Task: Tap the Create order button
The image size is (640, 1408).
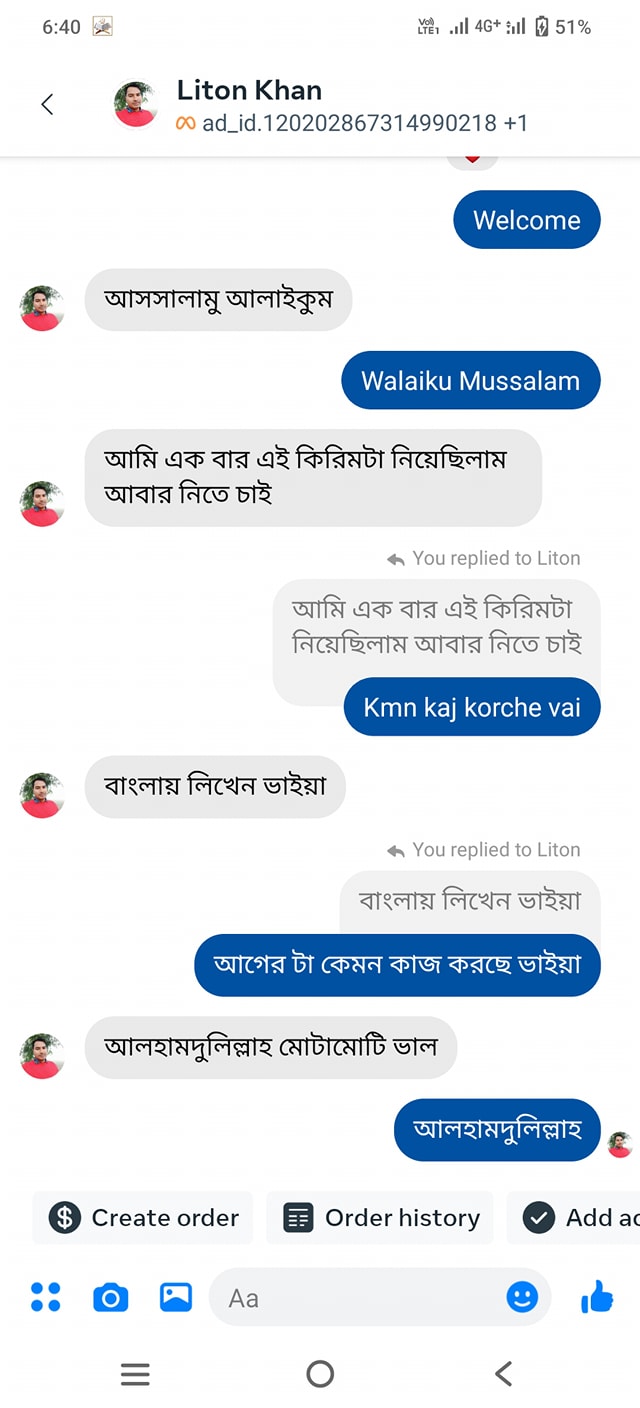Action: [144, 1217]
